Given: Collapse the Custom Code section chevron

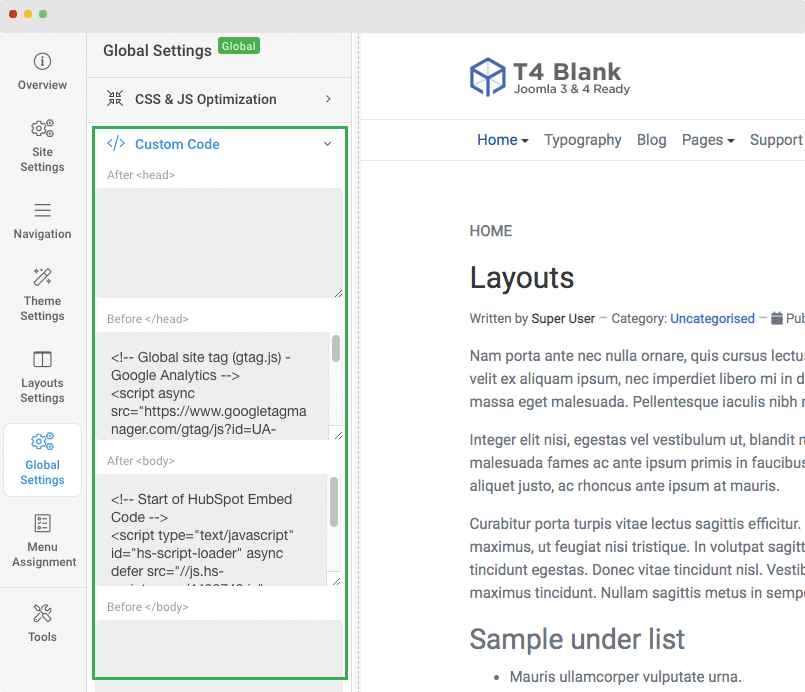Looking at the screenshot, I should [x=327, y=144].
